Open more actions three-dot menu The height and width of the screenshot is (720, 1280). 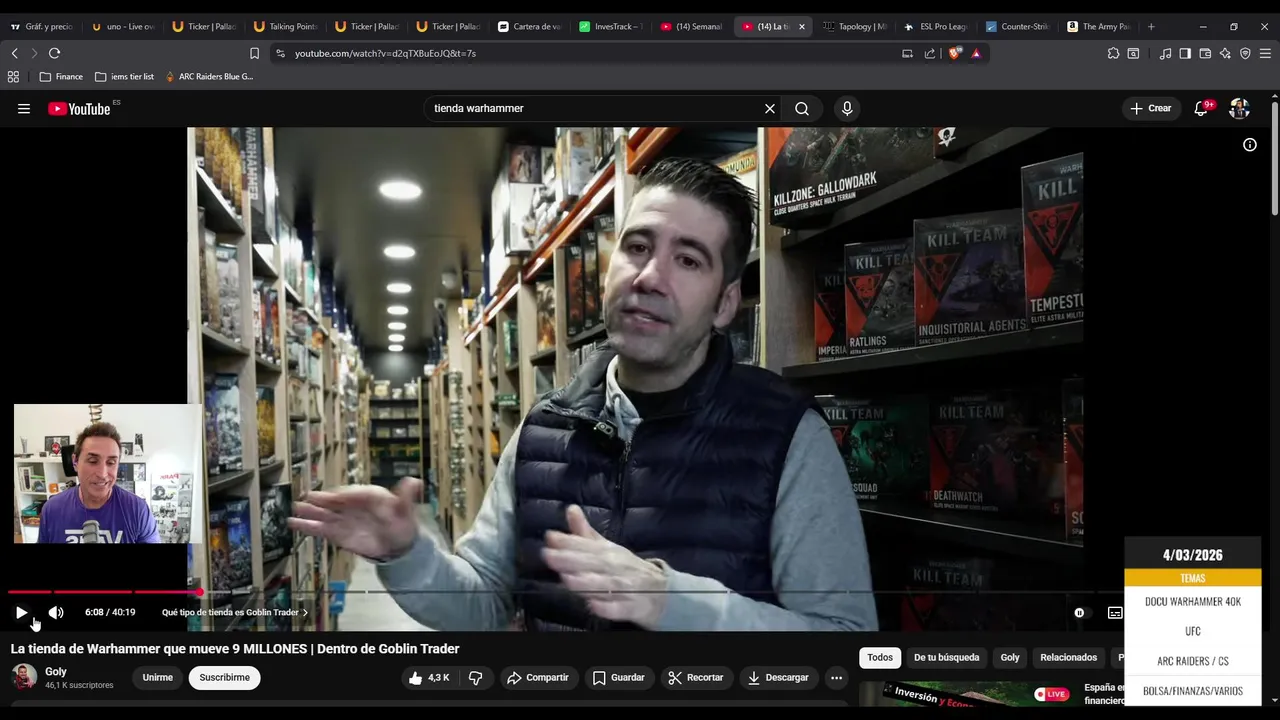(836, 677)
